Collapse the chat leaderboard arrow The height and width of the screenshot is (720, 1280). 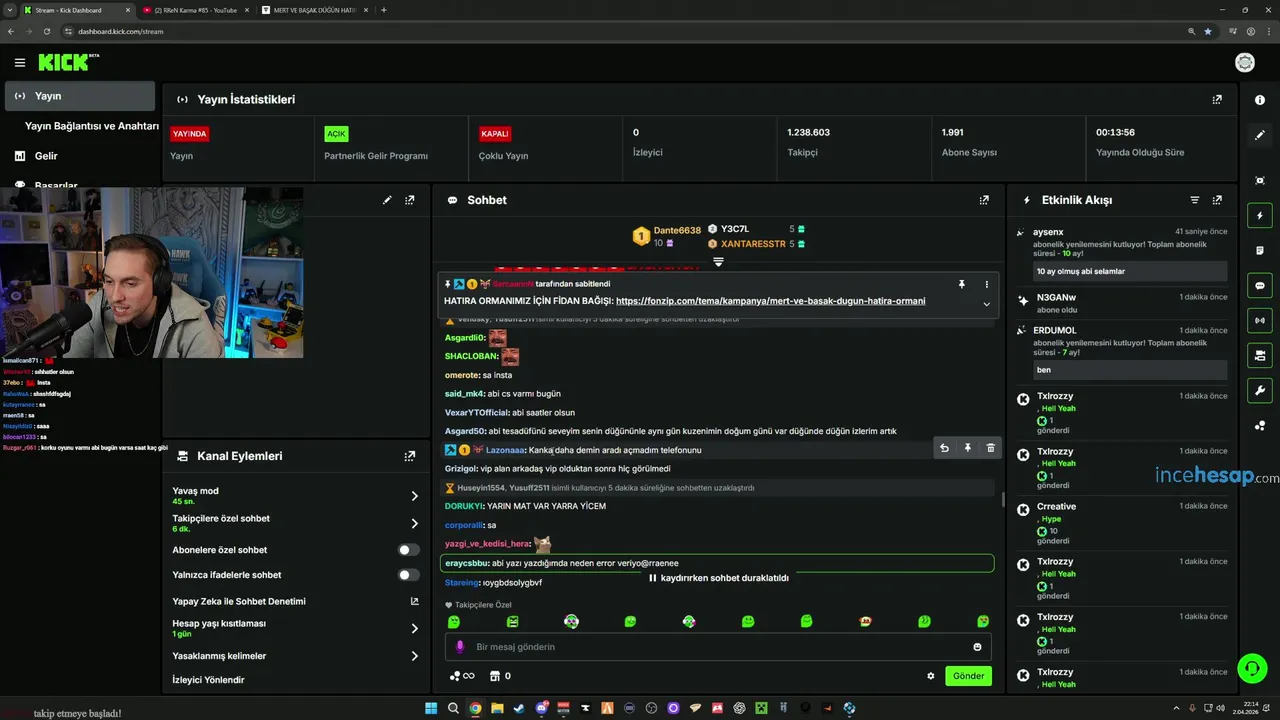718,262
